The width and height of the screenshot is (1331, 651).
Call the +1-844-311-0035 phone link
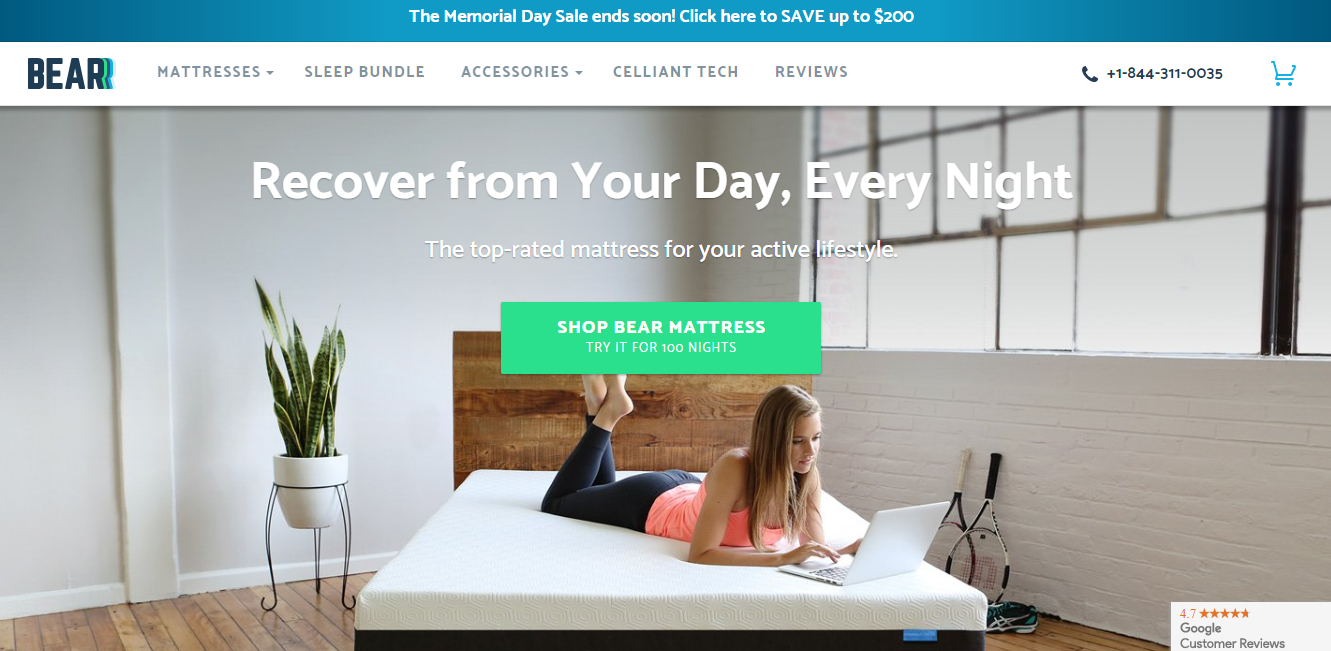[x=1164, y=74]
